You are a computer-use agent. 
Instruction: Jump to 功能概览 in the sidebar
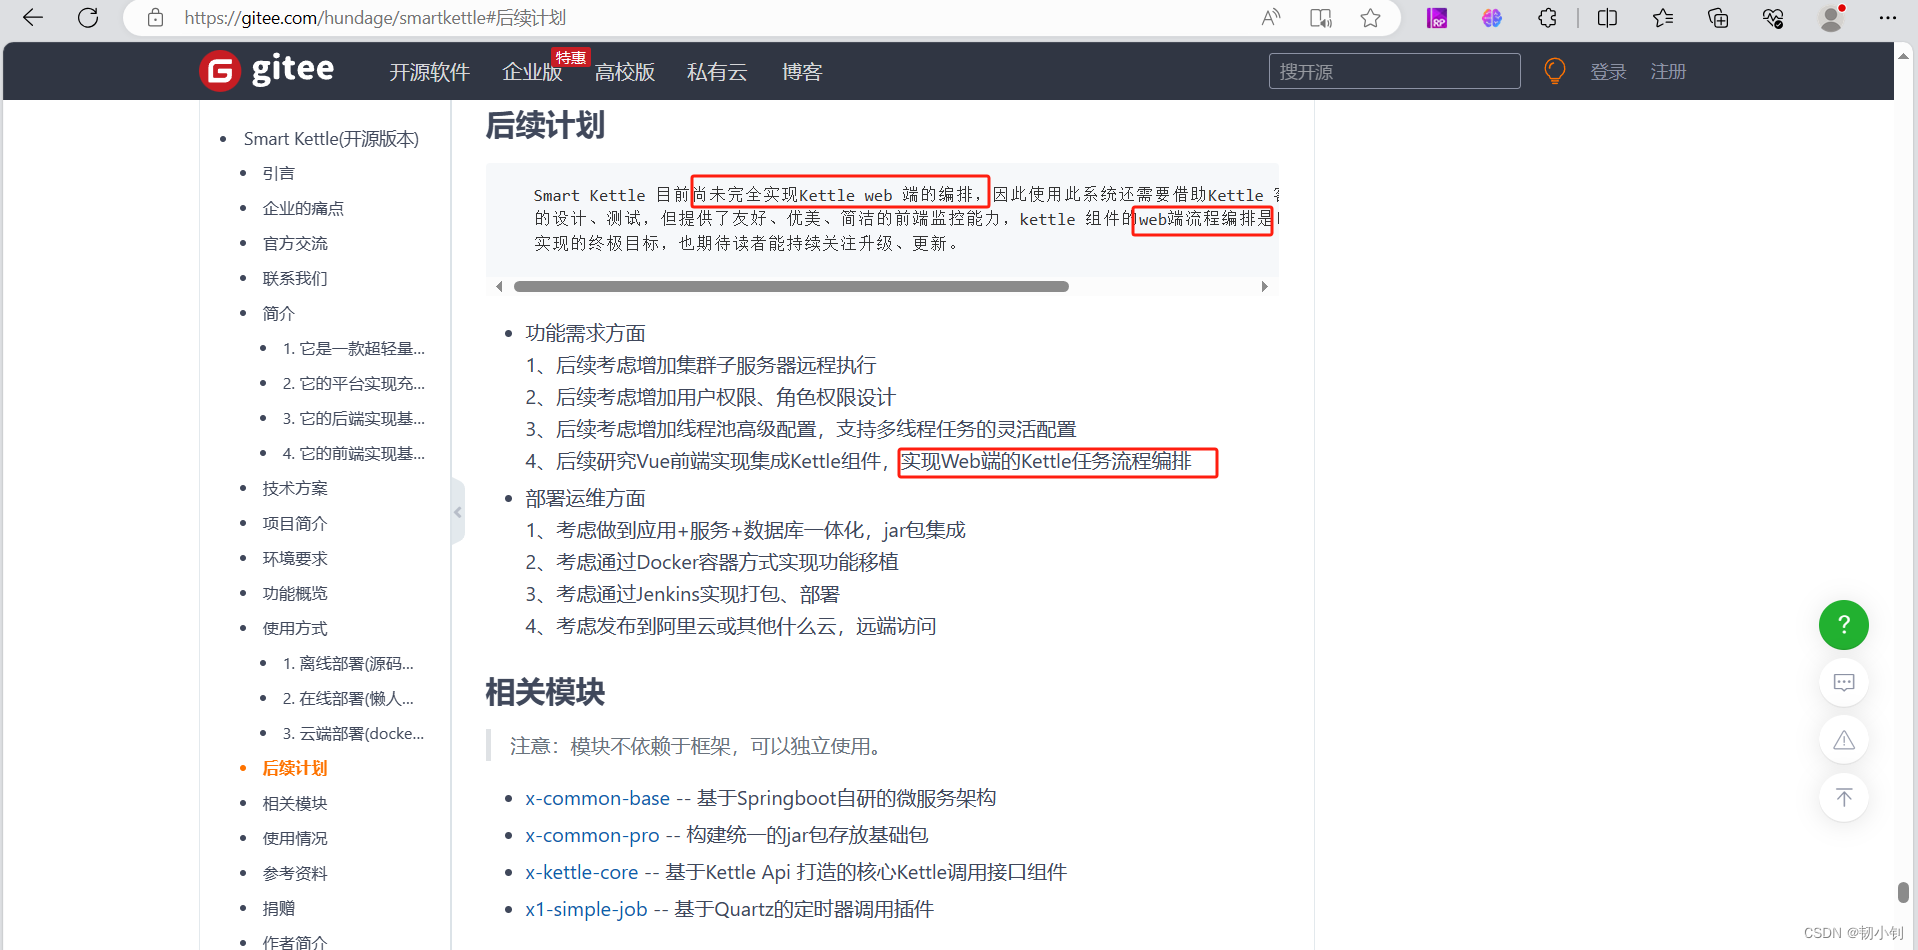[295, 593]
